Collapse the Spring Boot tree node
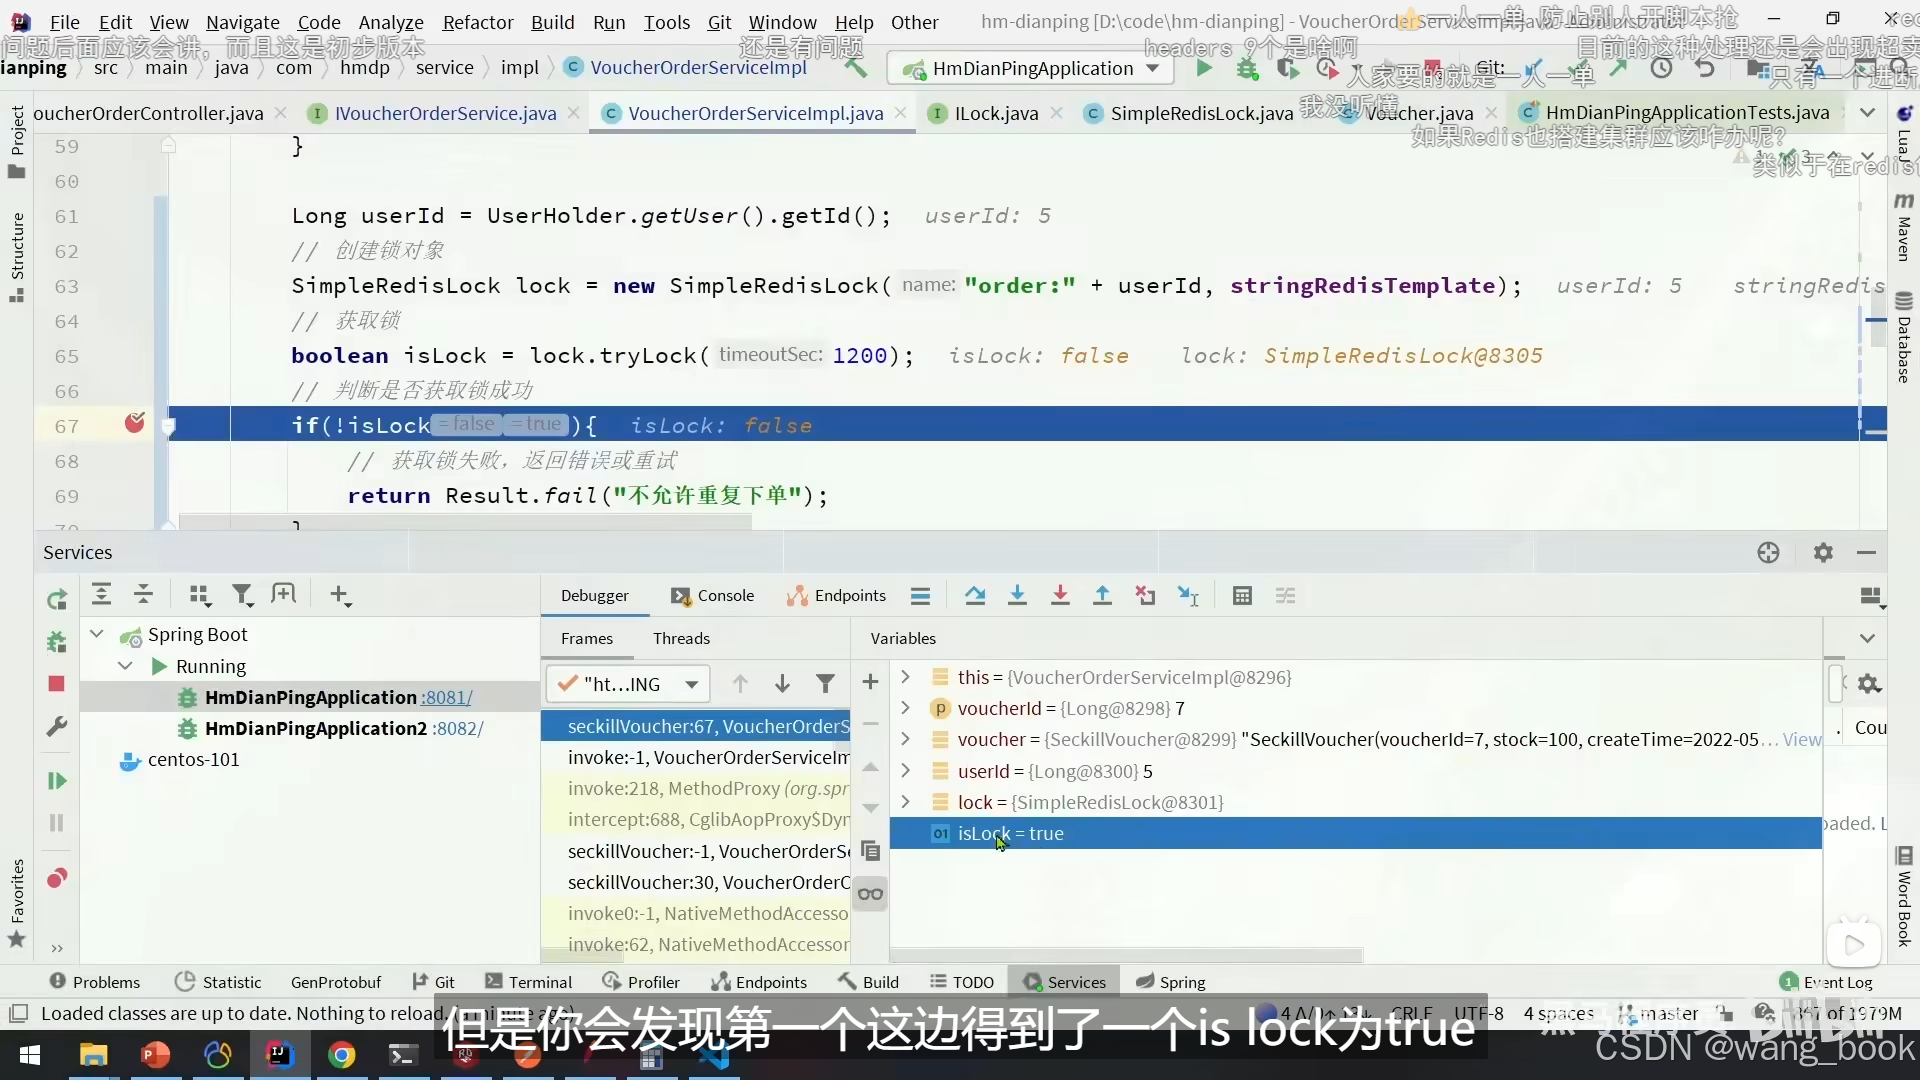 (97, 634)
